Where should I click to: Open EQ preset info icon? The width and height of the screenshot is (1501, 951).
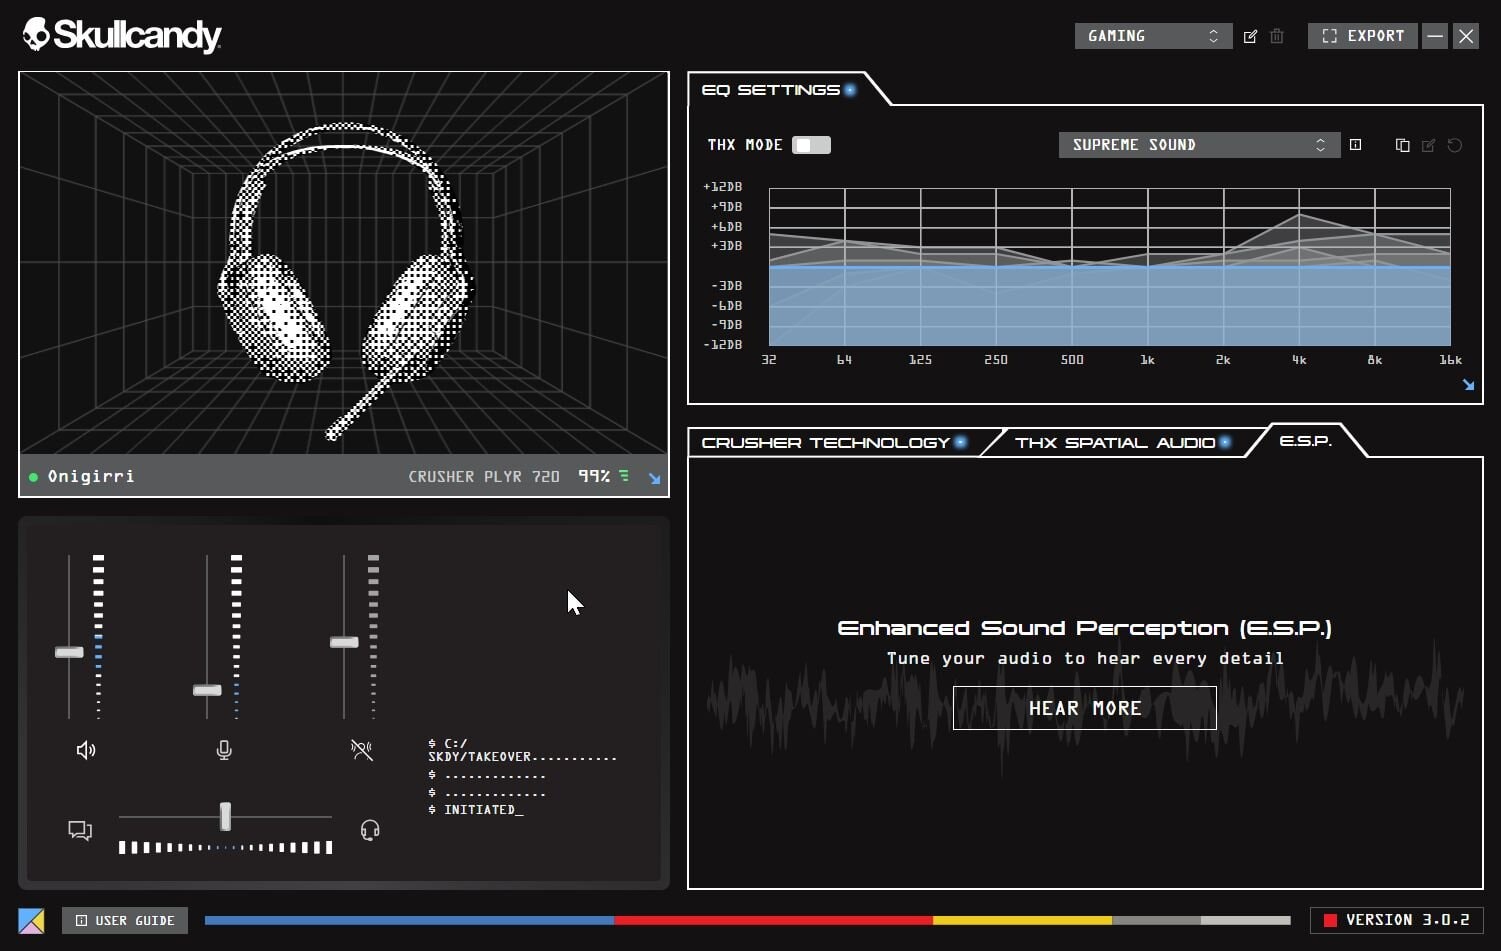pyautogui.click(x=1356, y=145)
